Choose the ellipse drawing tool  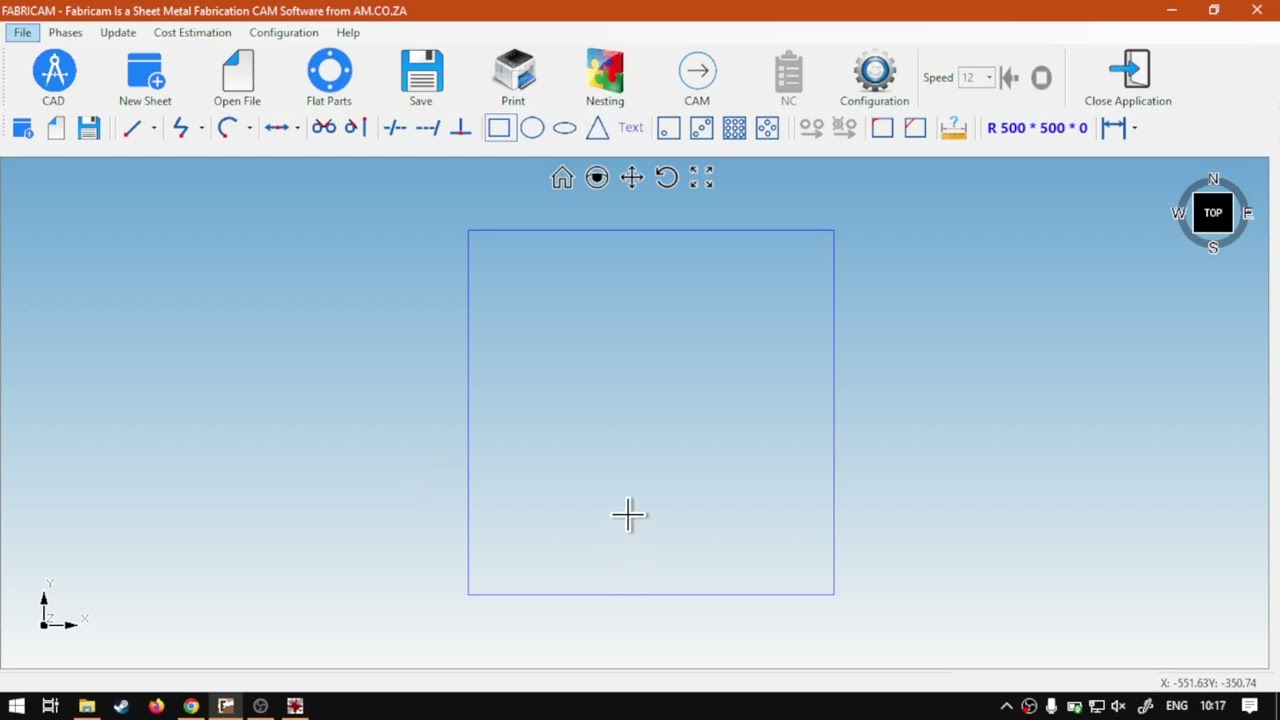coord(565,128)
